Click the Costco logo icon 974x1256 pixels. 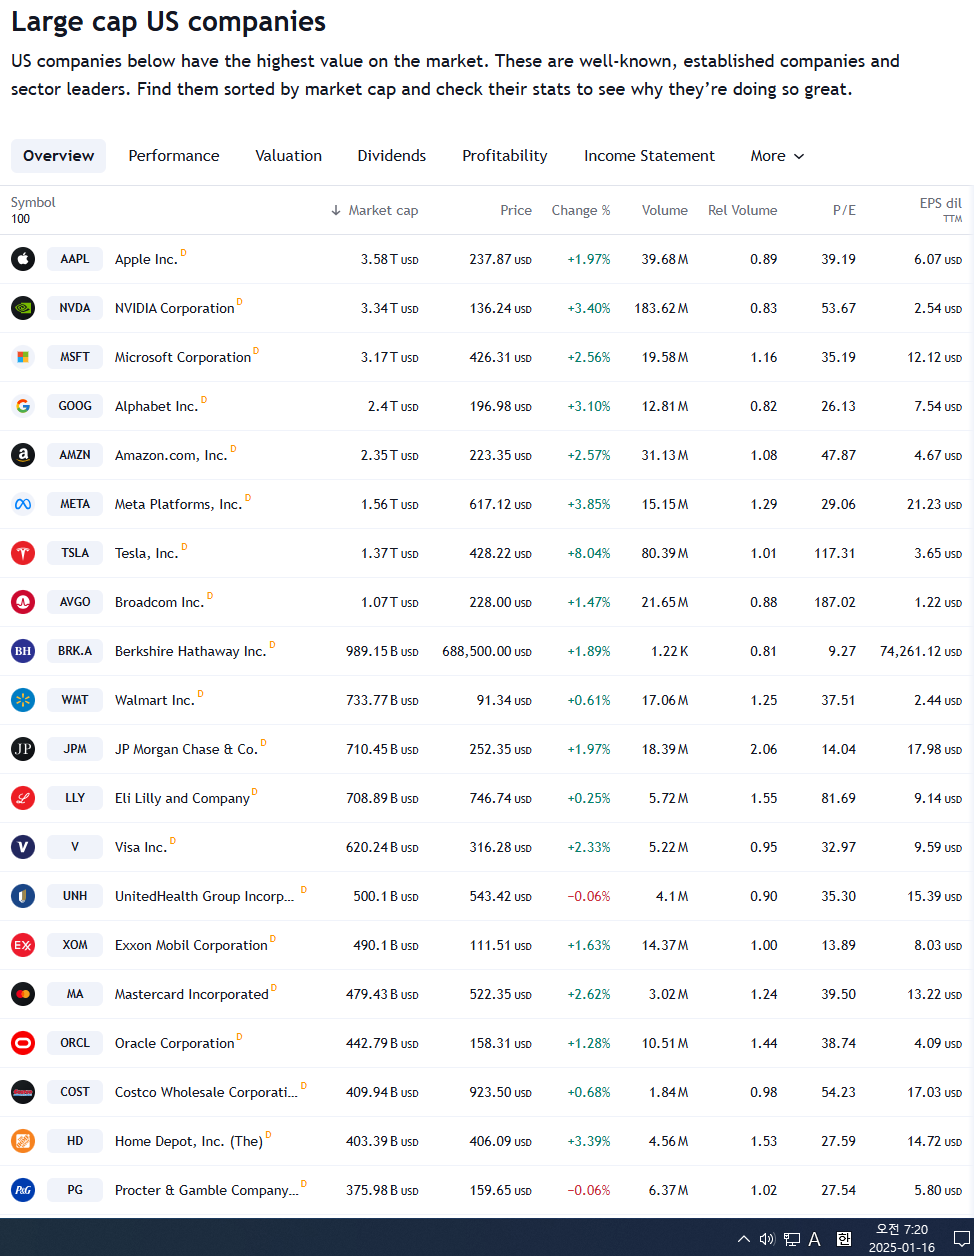[23, 1092]
